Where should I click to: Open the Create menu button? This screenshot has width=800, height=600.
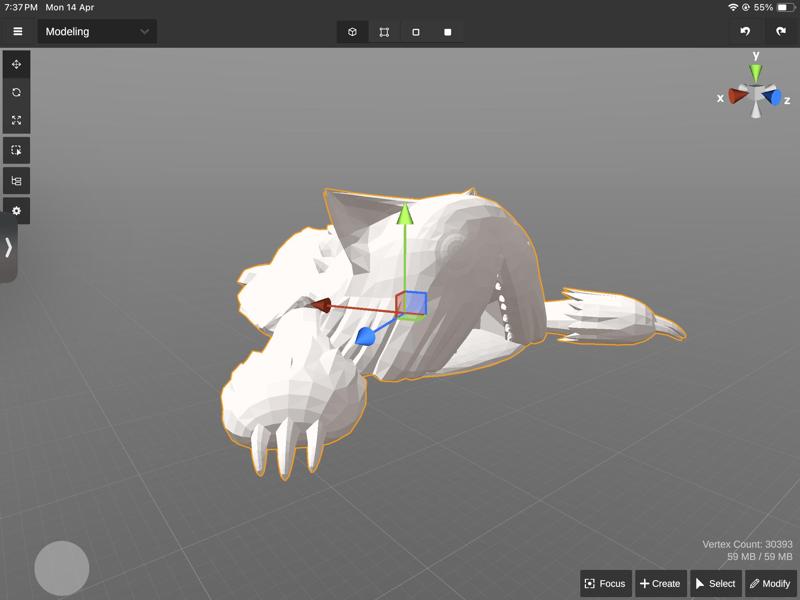[x=661, y=584]
